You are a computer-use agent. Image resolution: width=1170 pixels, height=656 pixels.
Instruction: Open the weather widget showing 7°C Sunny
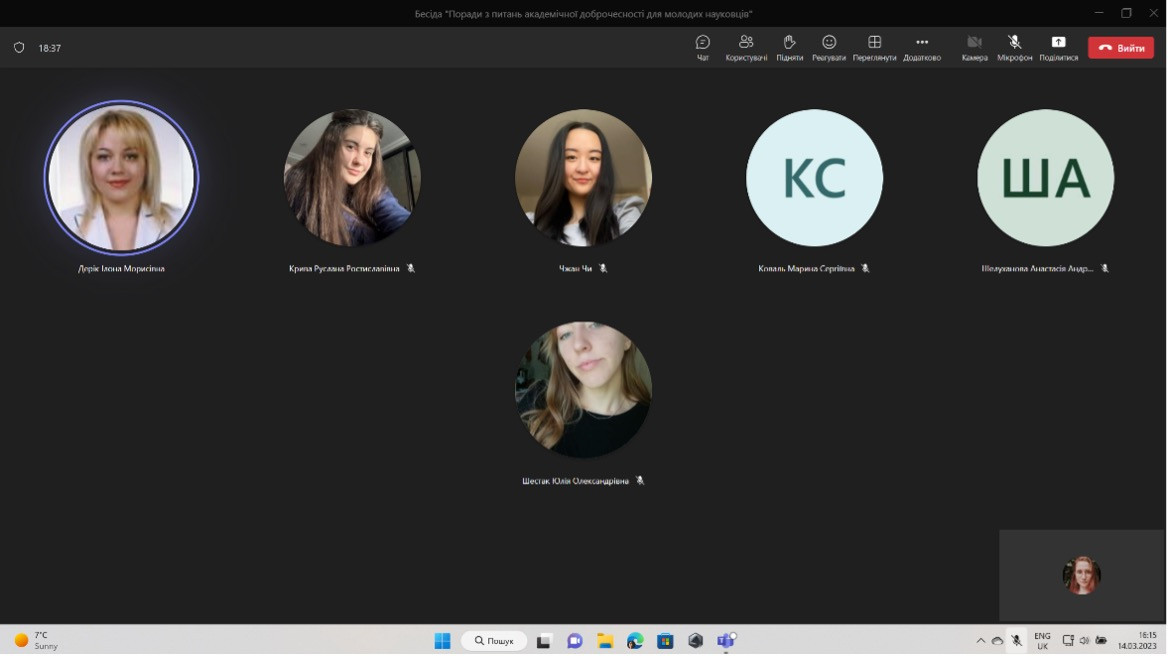[36, 641]
